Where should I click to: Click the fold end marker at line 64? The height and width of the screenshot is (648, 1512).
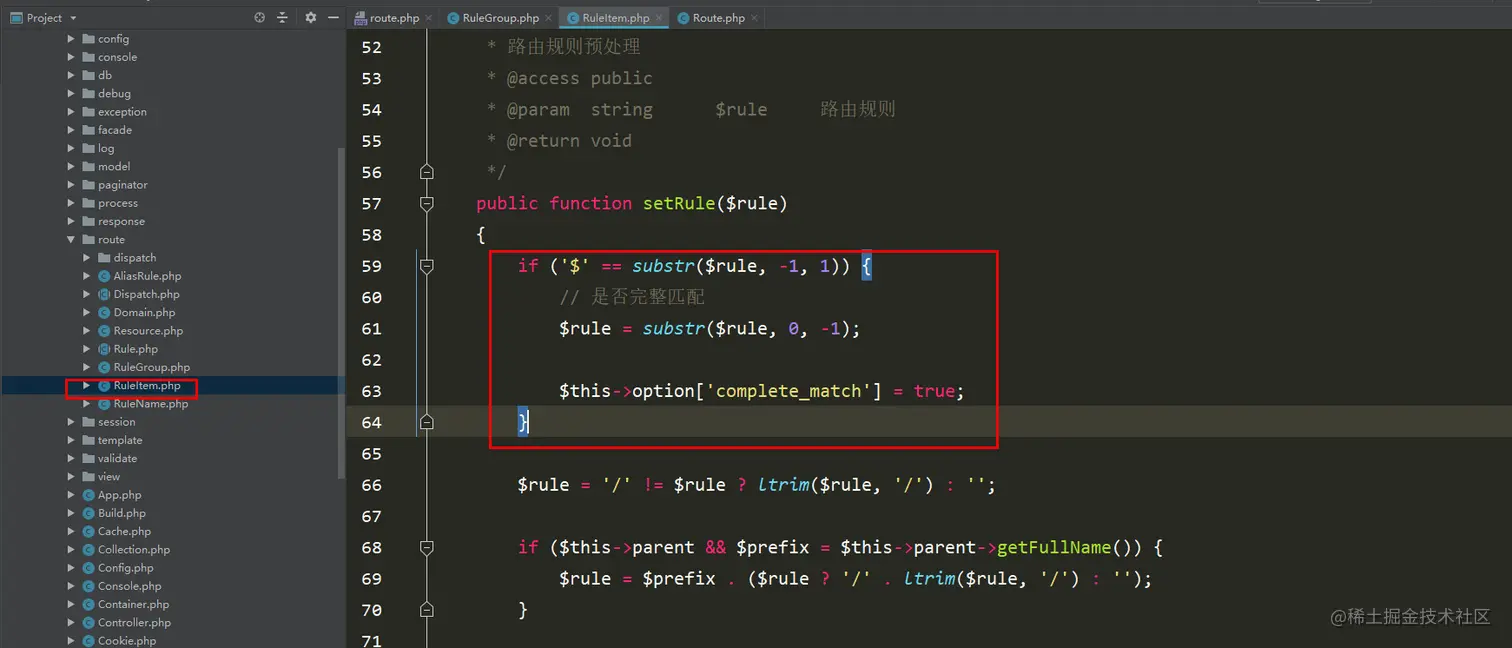click(x=427, y=422)
